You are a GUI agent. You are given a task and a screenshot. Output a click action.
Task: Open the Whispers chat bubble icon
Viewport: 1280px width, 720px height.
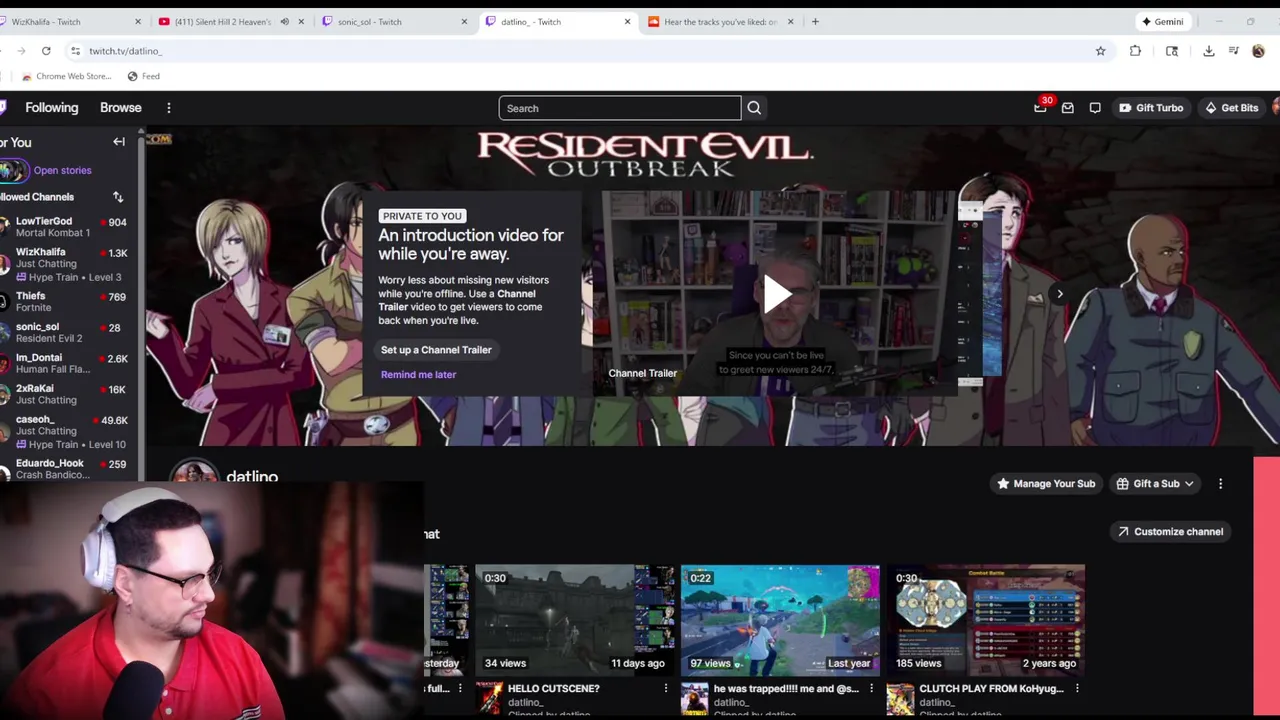1095,108
